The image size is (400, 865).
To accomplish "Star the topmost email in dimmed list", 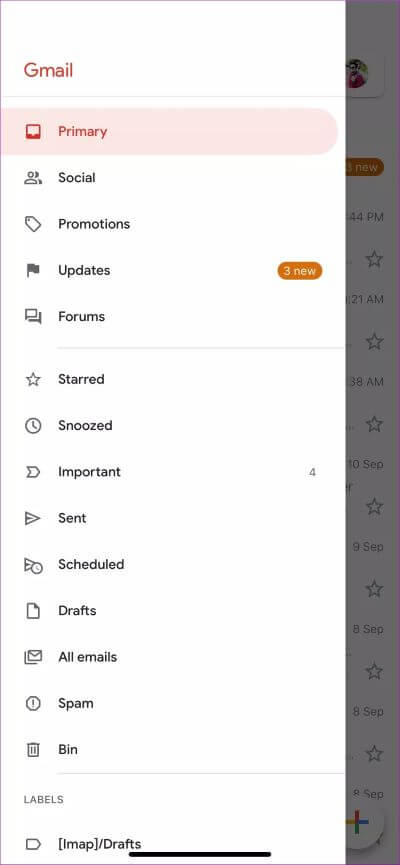I will pyautogui.click(x=375, y=259).
